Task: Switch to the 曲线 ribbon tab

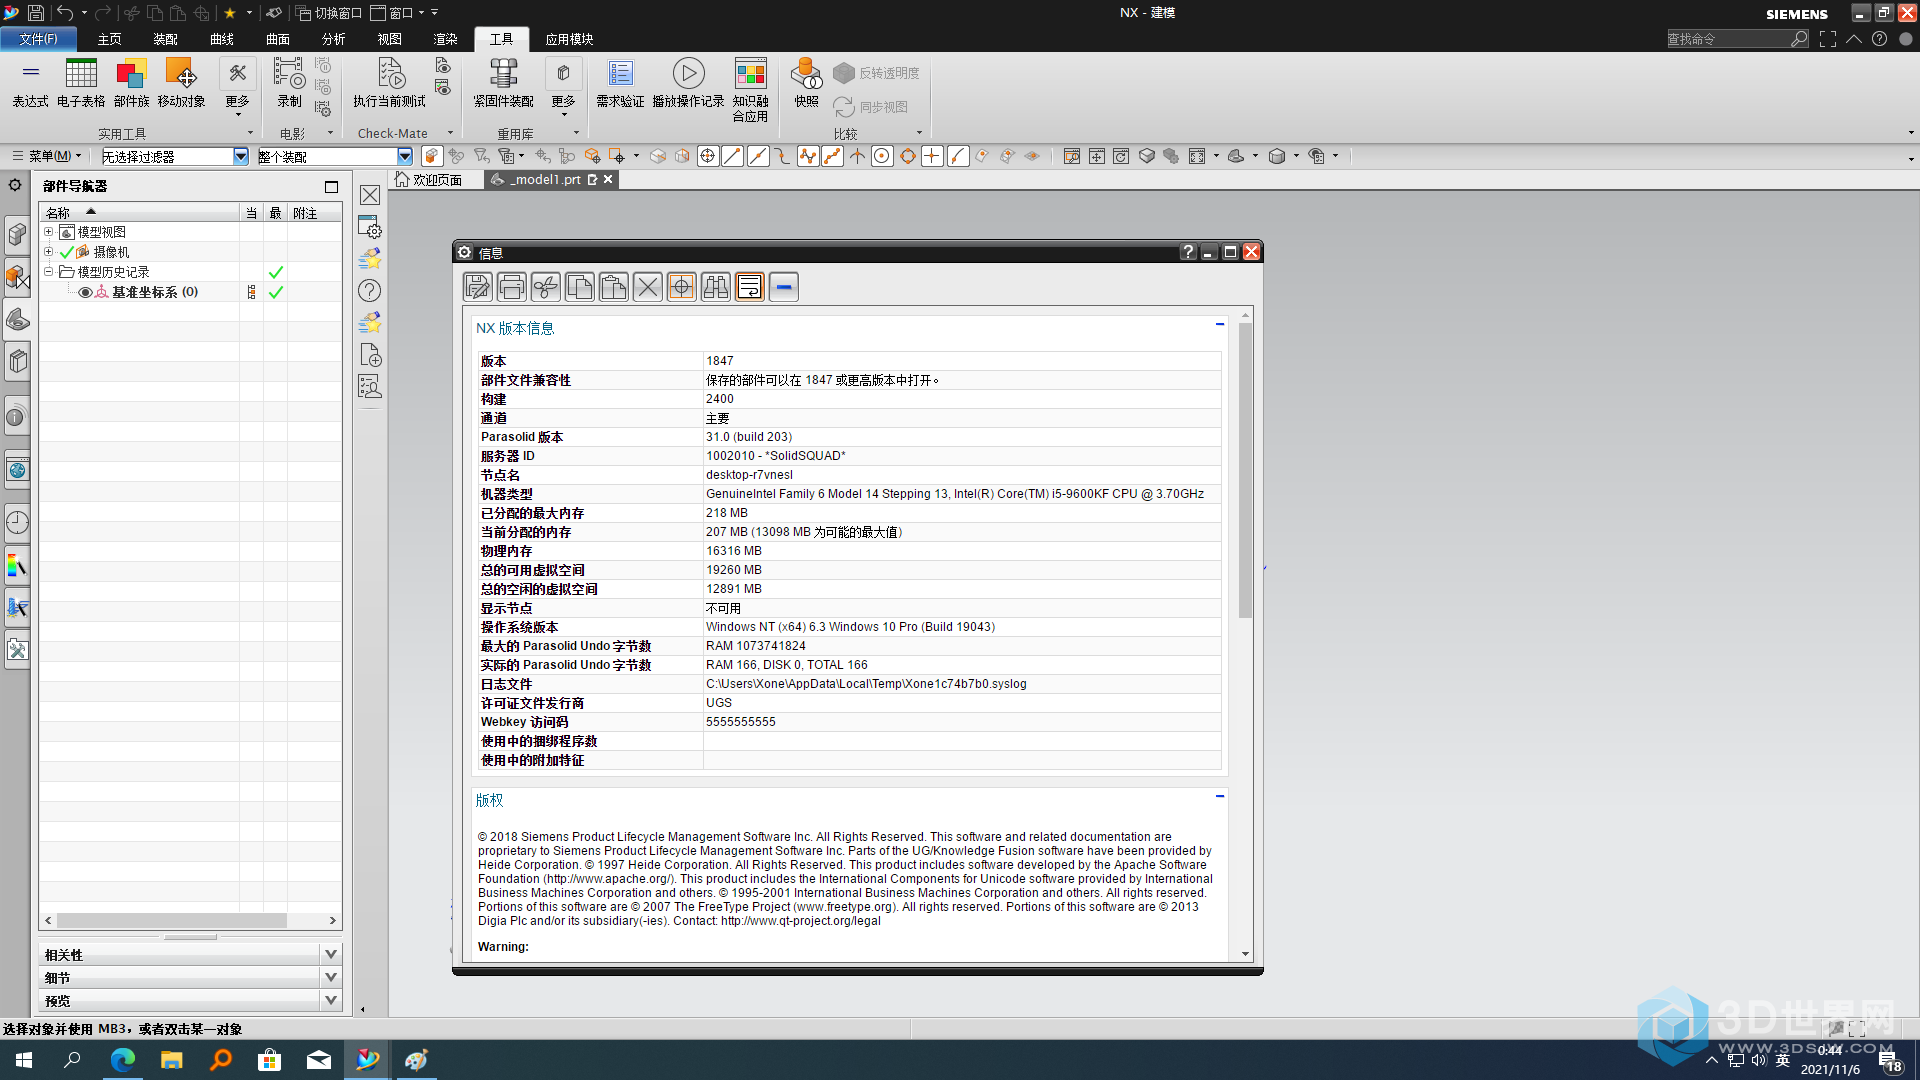Action: coord(221,39)
